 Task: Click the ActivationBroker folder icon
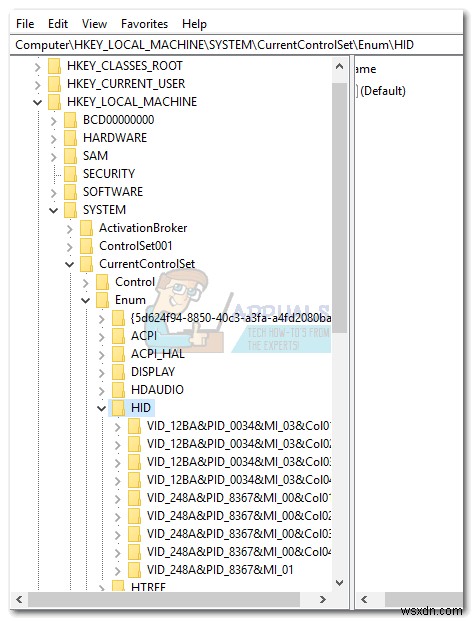pos(86,228)
